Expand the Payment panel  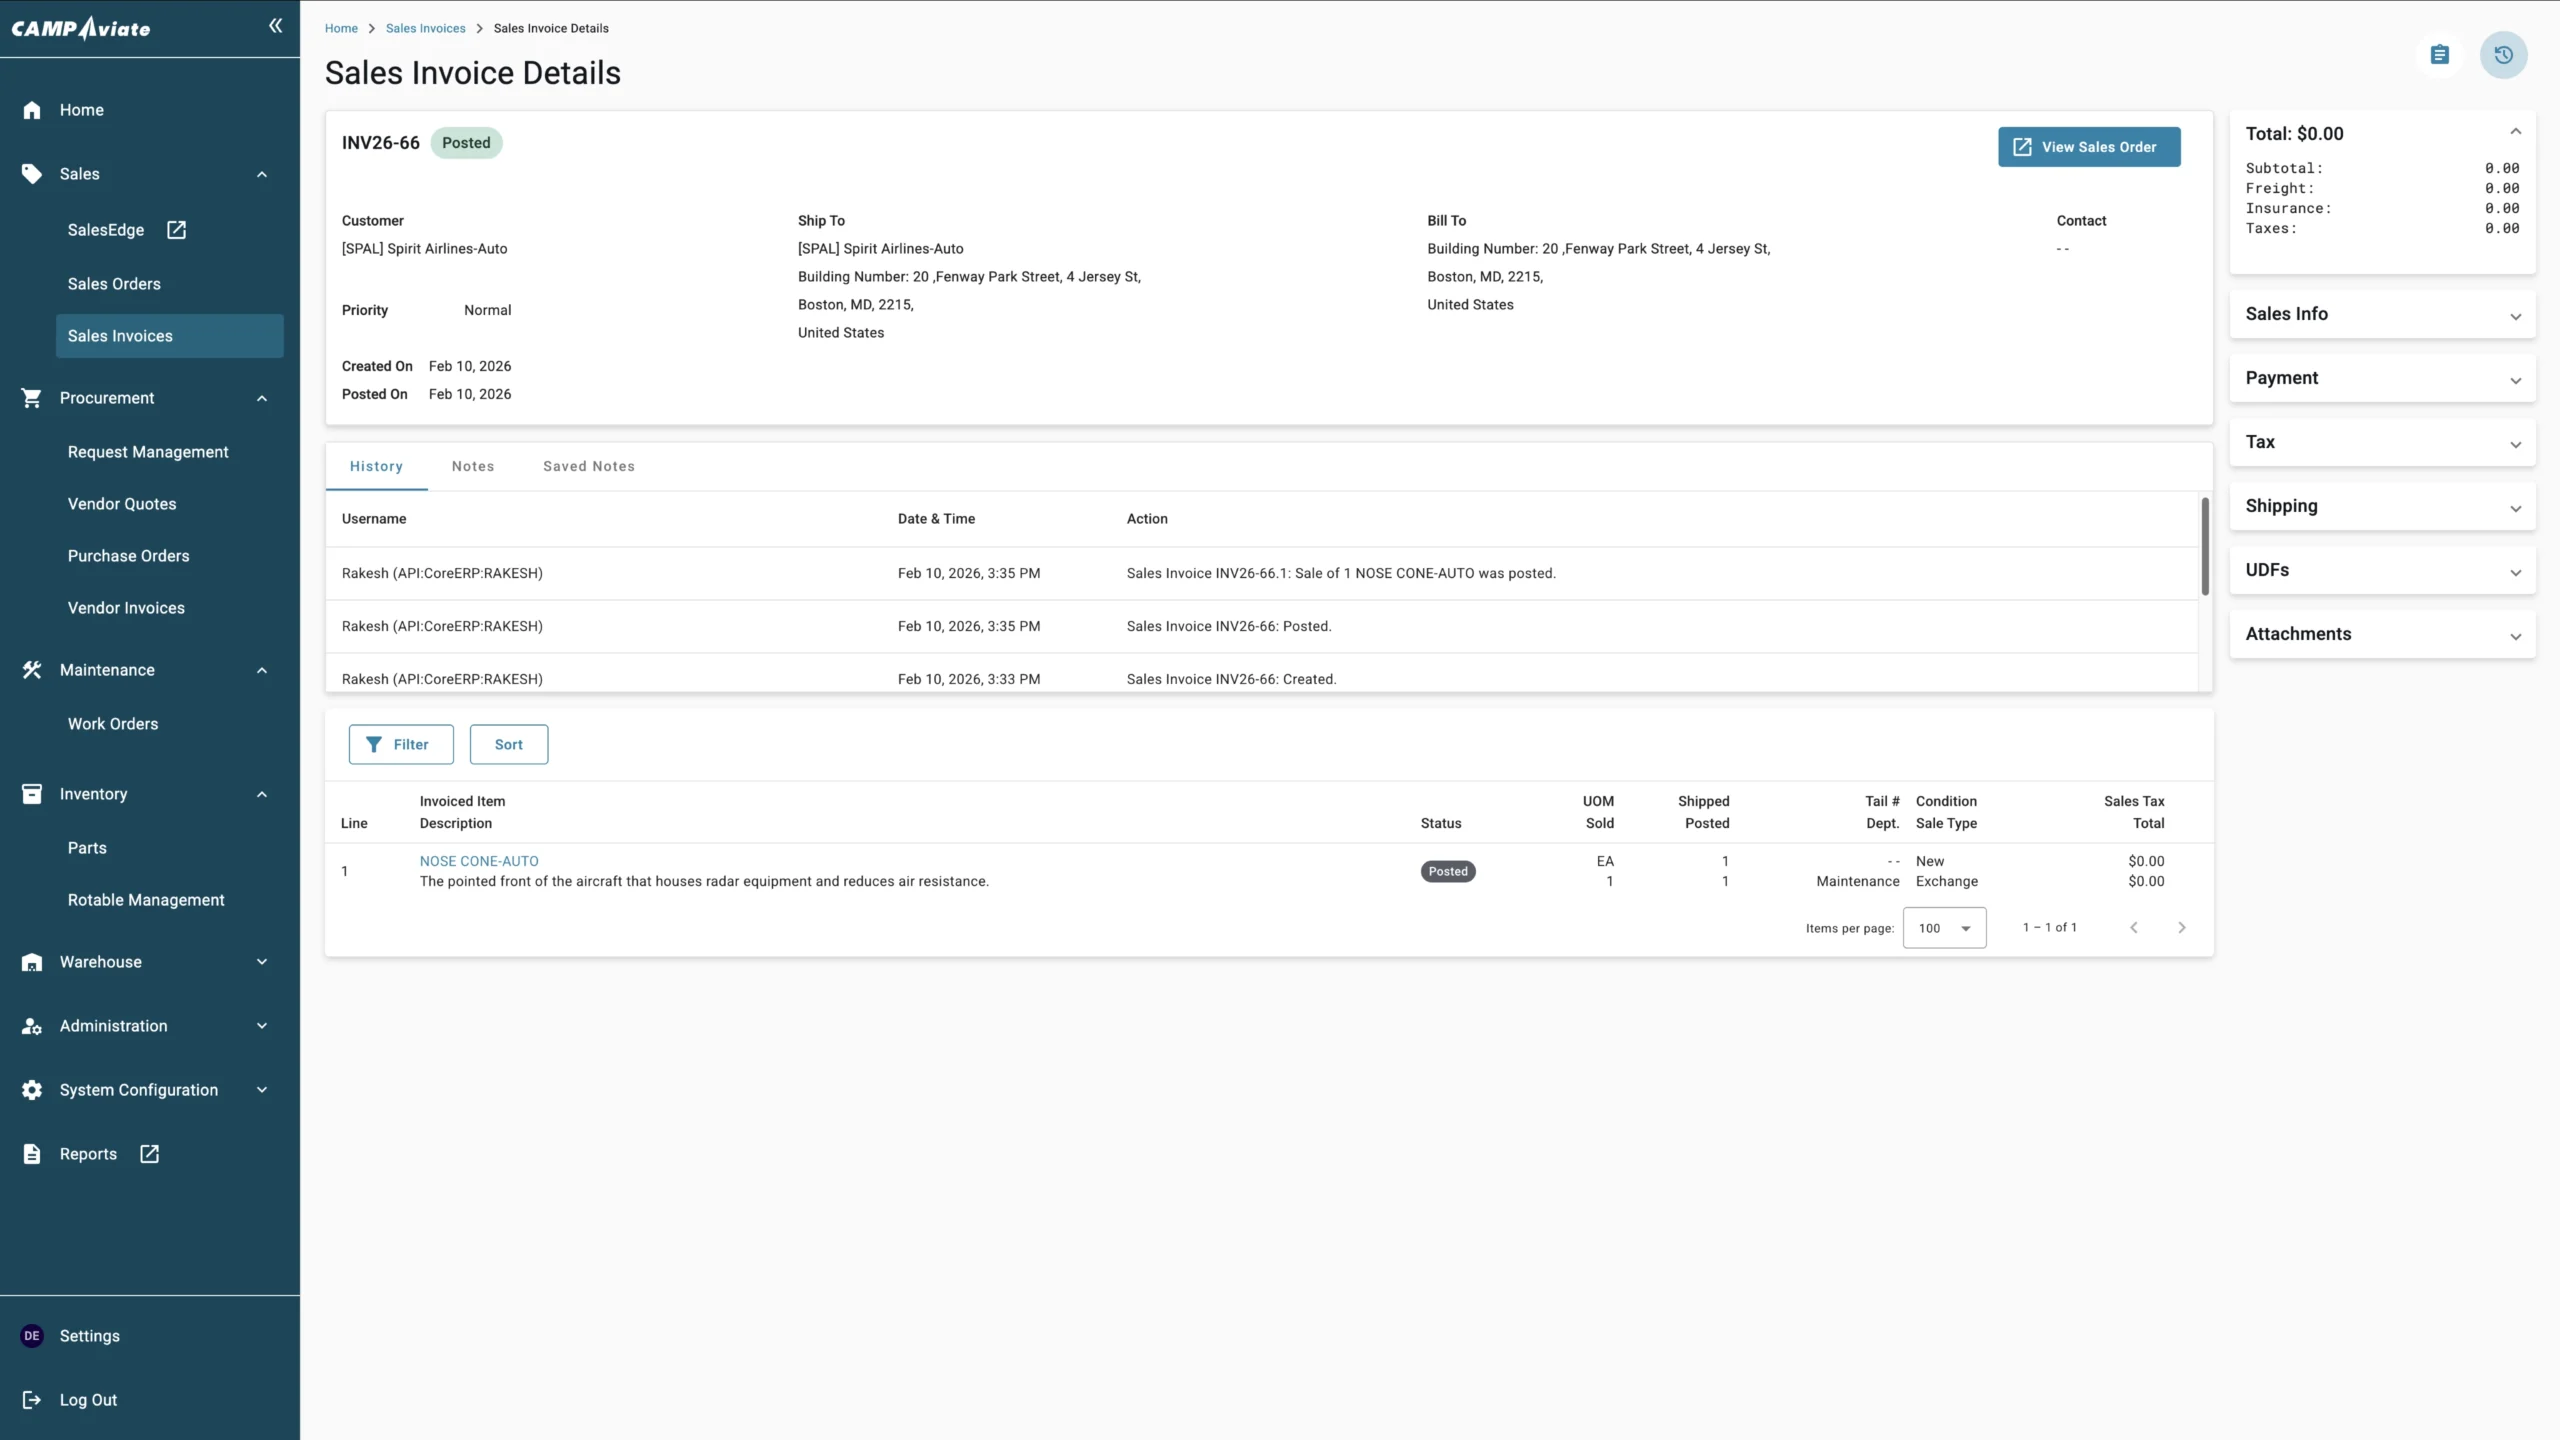[x=2382, y=378]
